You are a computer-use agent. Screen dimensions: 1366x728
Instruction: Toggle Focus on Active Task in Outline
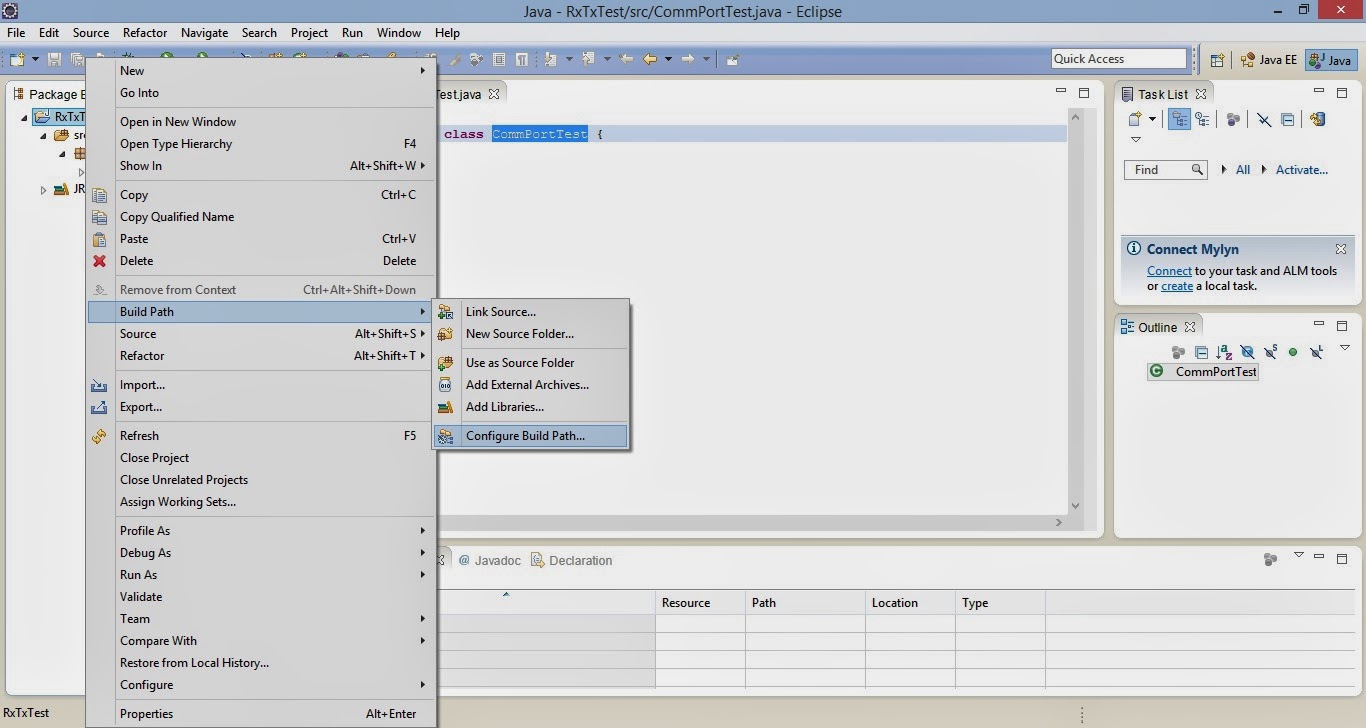click(1178, 352)
